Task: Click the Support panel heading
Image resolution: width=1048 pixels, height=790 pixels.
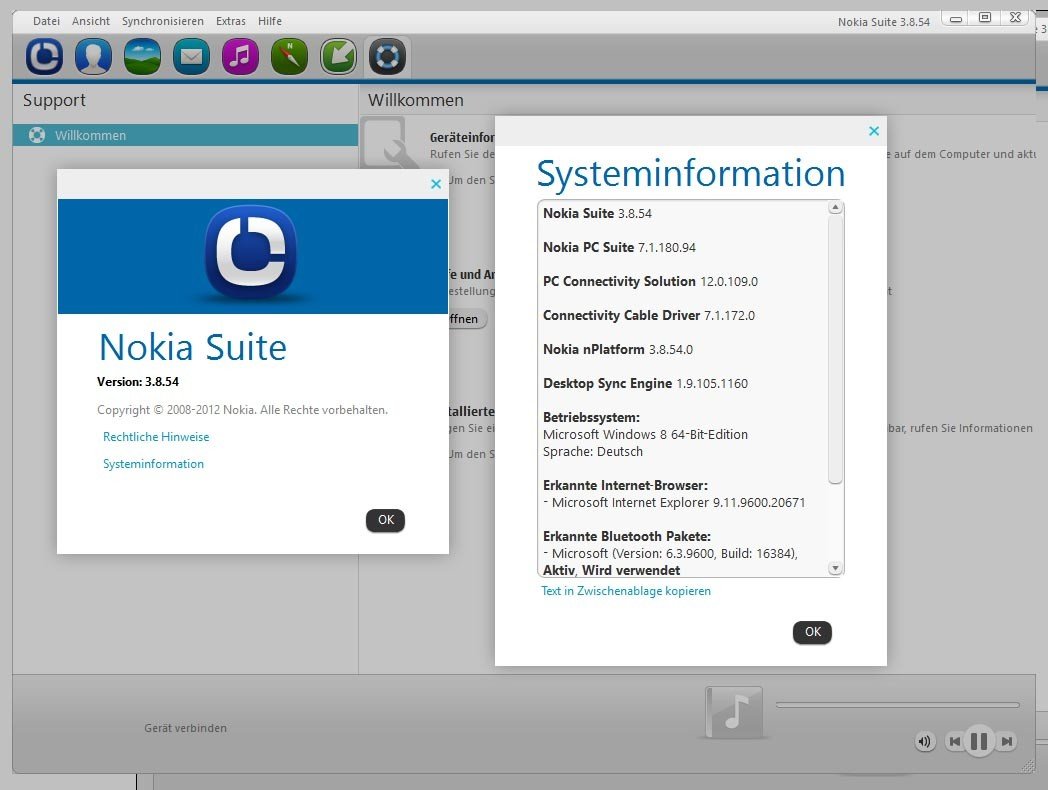Action: (x=54, y=100)
